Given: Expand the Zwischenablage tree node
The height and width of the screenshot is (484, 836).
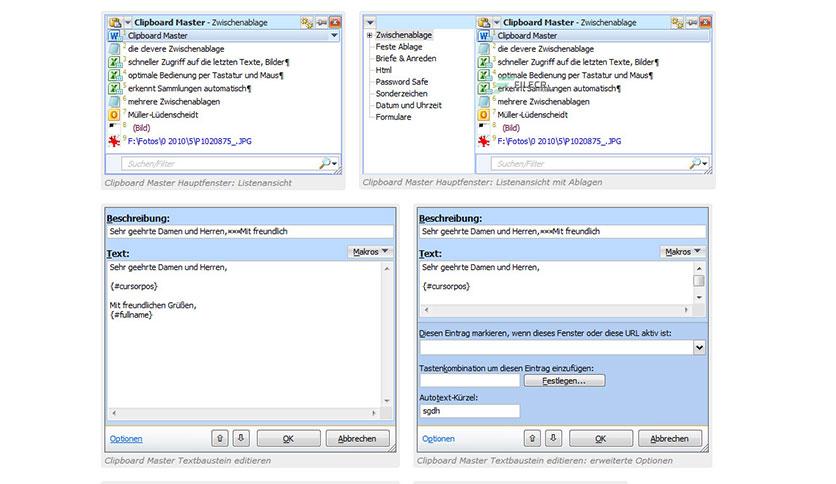Looking at the screenshot, I should pos(369,35).
